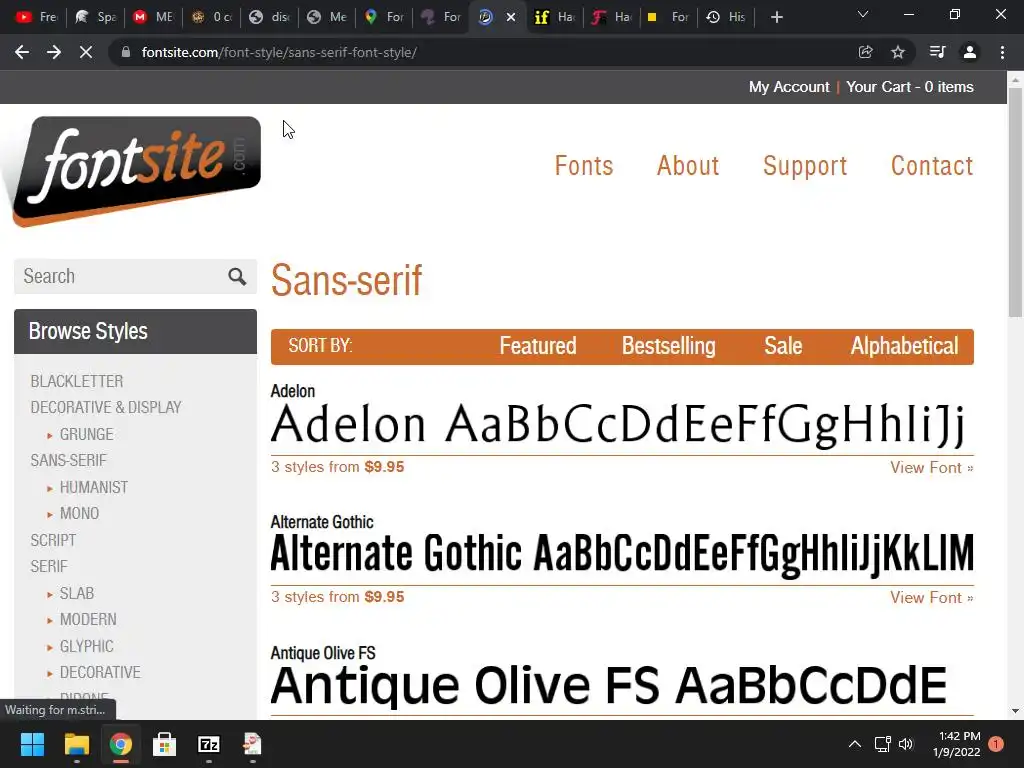Open the Glyphic subcategory
Screen dimensions: 1024x768
(x=86, y=646)
